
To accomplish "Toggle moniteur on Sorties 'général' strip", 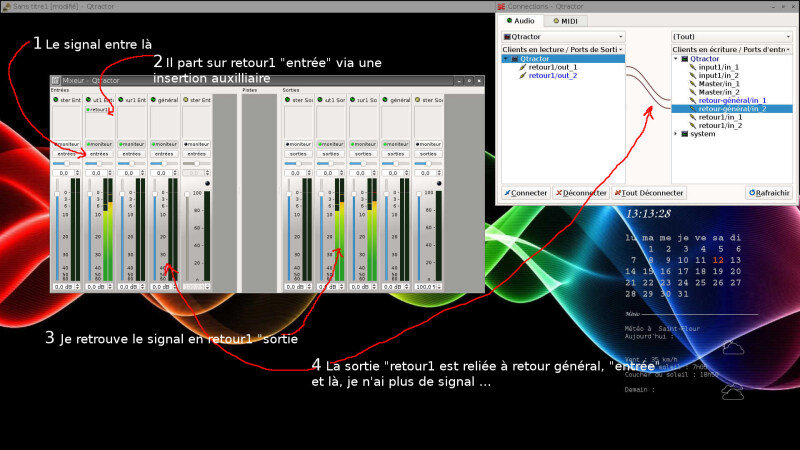I will click(396, 144).
